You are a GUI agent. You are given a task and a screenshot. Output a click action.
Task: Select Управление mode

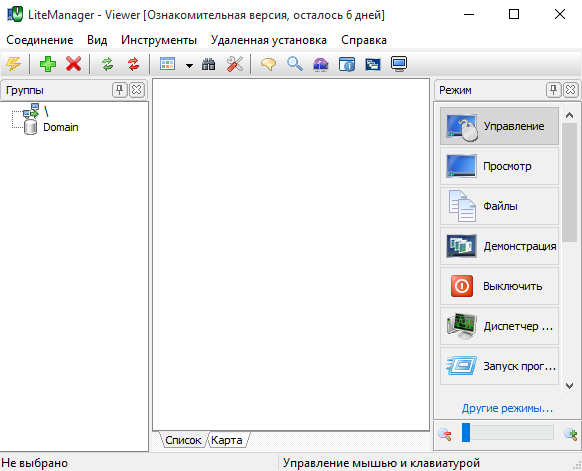point(499,126)
